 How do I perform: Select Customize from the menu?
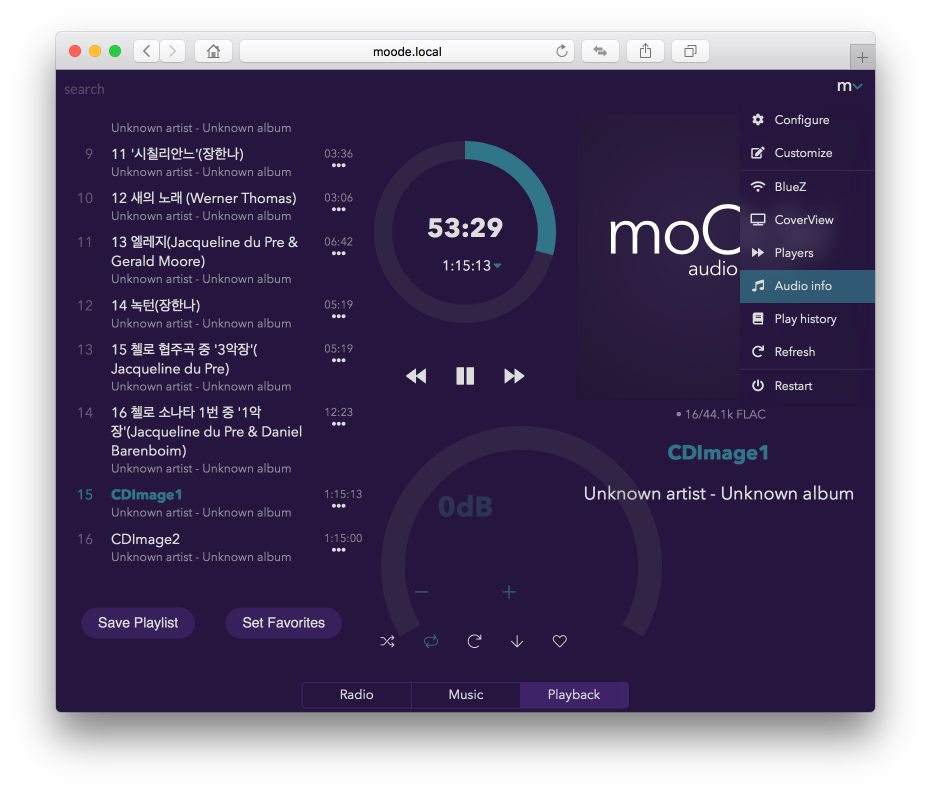[808, 153]
